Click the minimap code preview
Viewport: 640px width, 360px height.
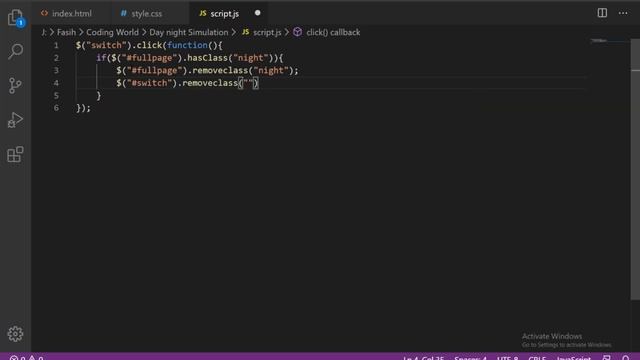click(x=599, y=40)
